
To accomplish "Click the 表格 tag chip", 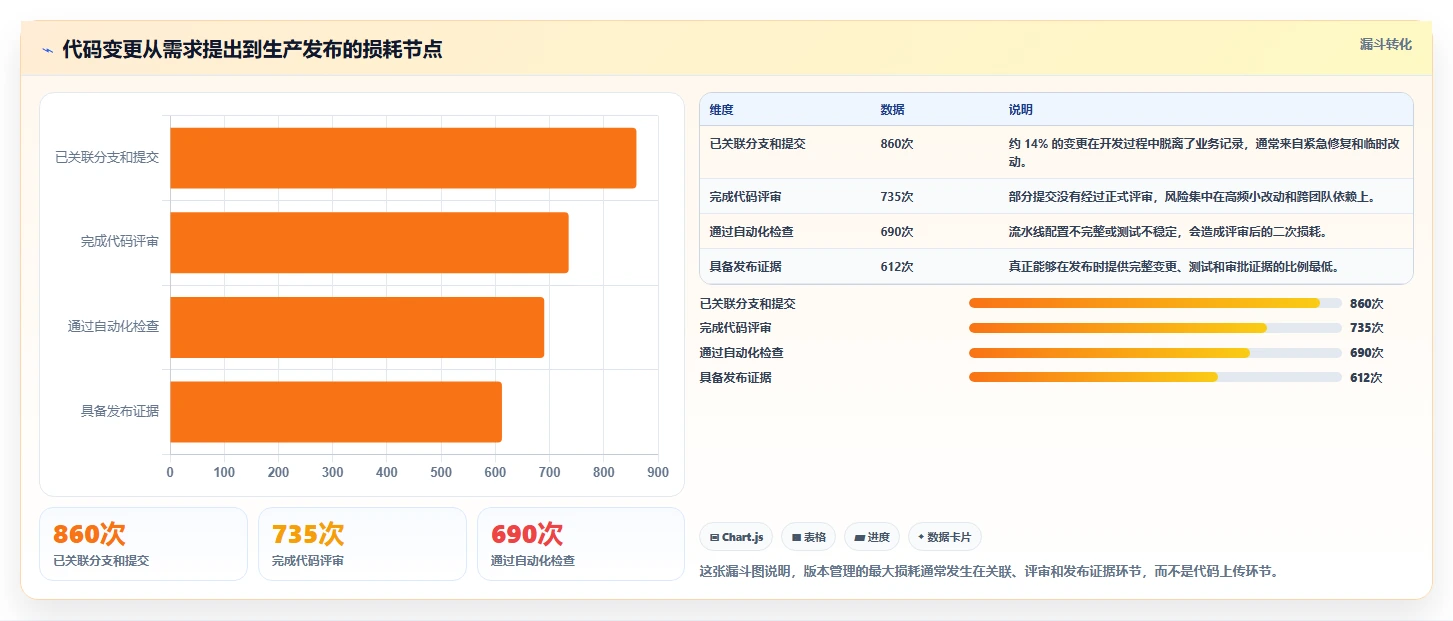I will coord(809,537).
